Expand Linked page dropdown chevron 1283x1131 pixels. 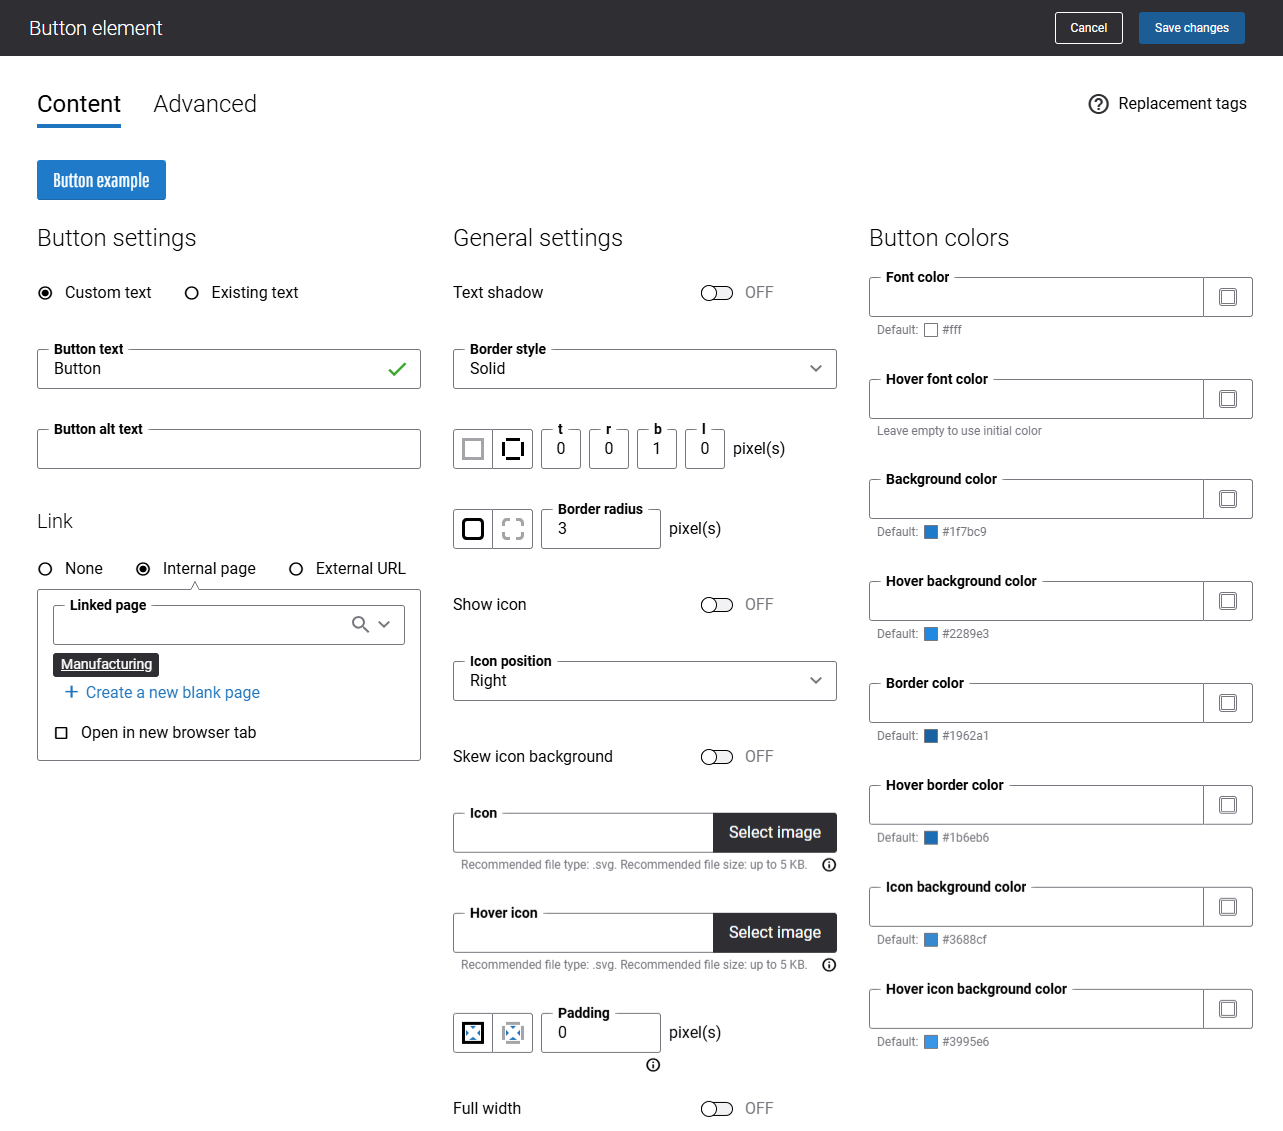[384, 624]
